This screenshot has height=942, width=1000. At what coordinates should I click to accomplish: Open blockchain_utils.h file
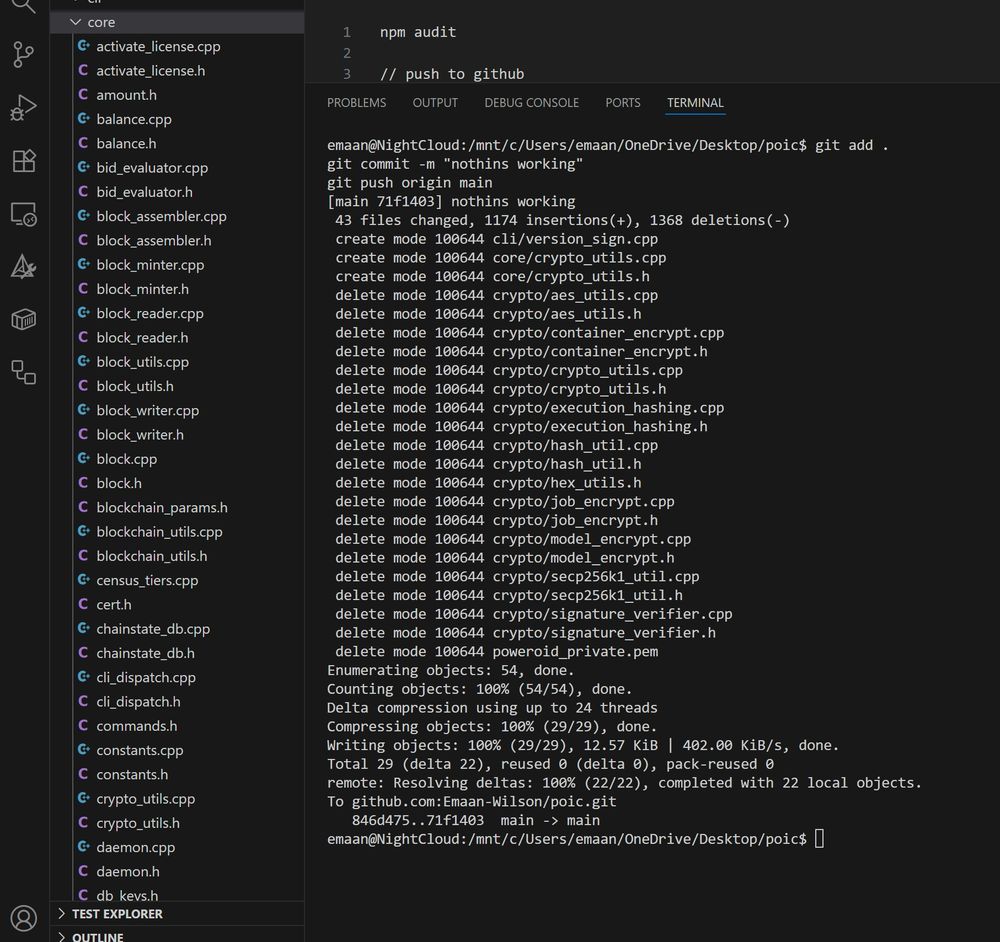[177, 556]
